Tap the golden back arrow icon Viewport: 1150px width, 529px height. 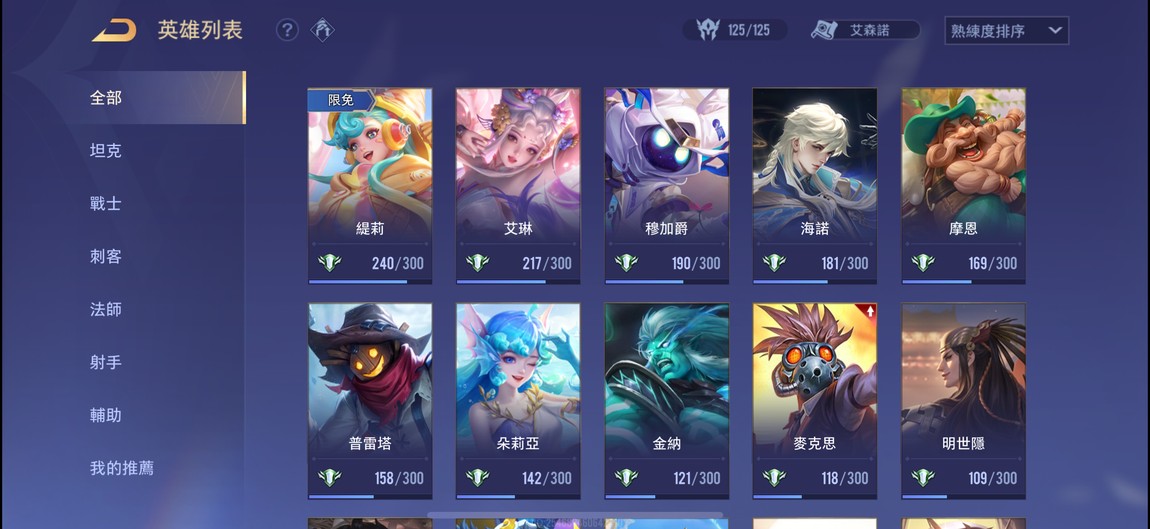[x=114, y=31]
